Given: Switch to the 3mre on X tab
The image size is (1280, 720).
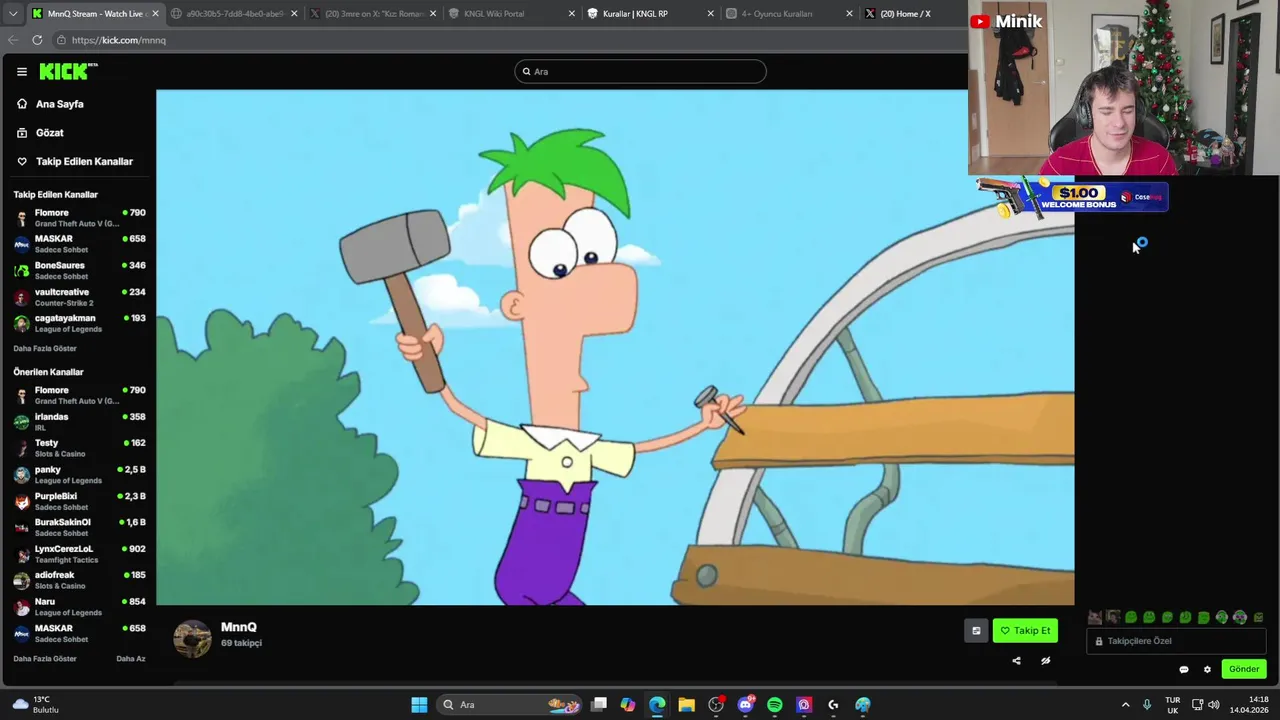Looking at the screenshot, I should tap(373, 14).
